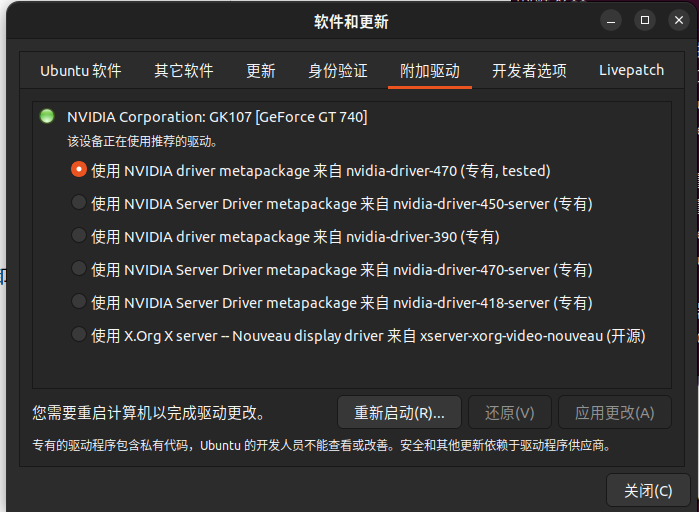The height and width of the screenshot is (512, 699).
Task: Open the Livepatch tab
Action: (631, 70)
